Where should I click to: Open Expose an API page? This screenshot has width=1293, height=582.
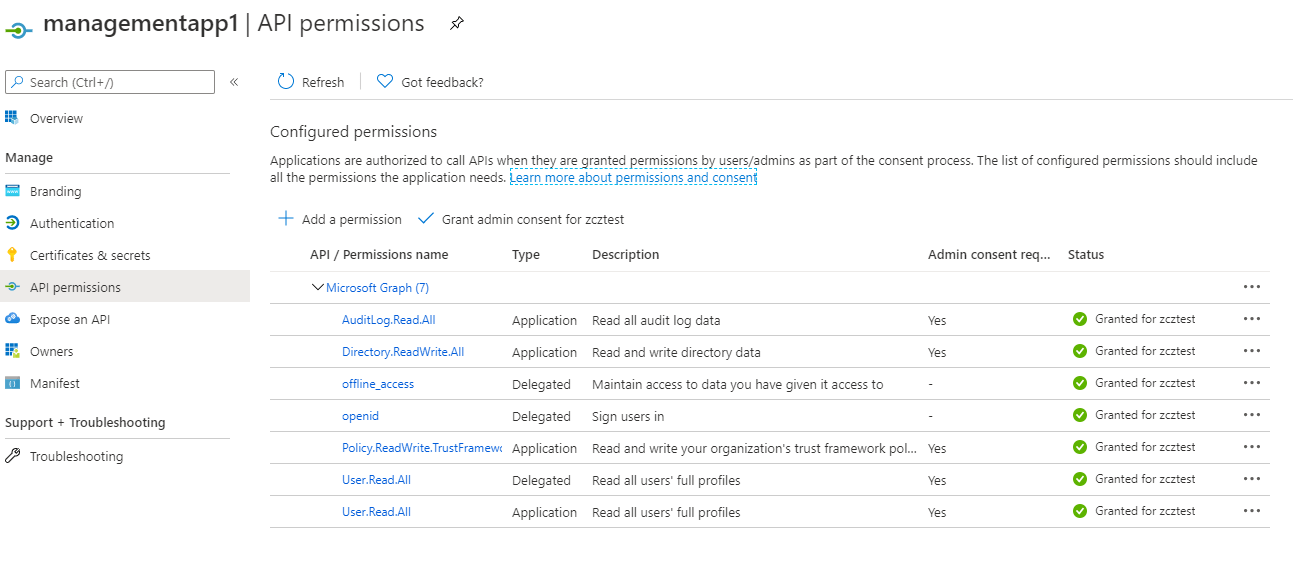[x=70, y=319]
